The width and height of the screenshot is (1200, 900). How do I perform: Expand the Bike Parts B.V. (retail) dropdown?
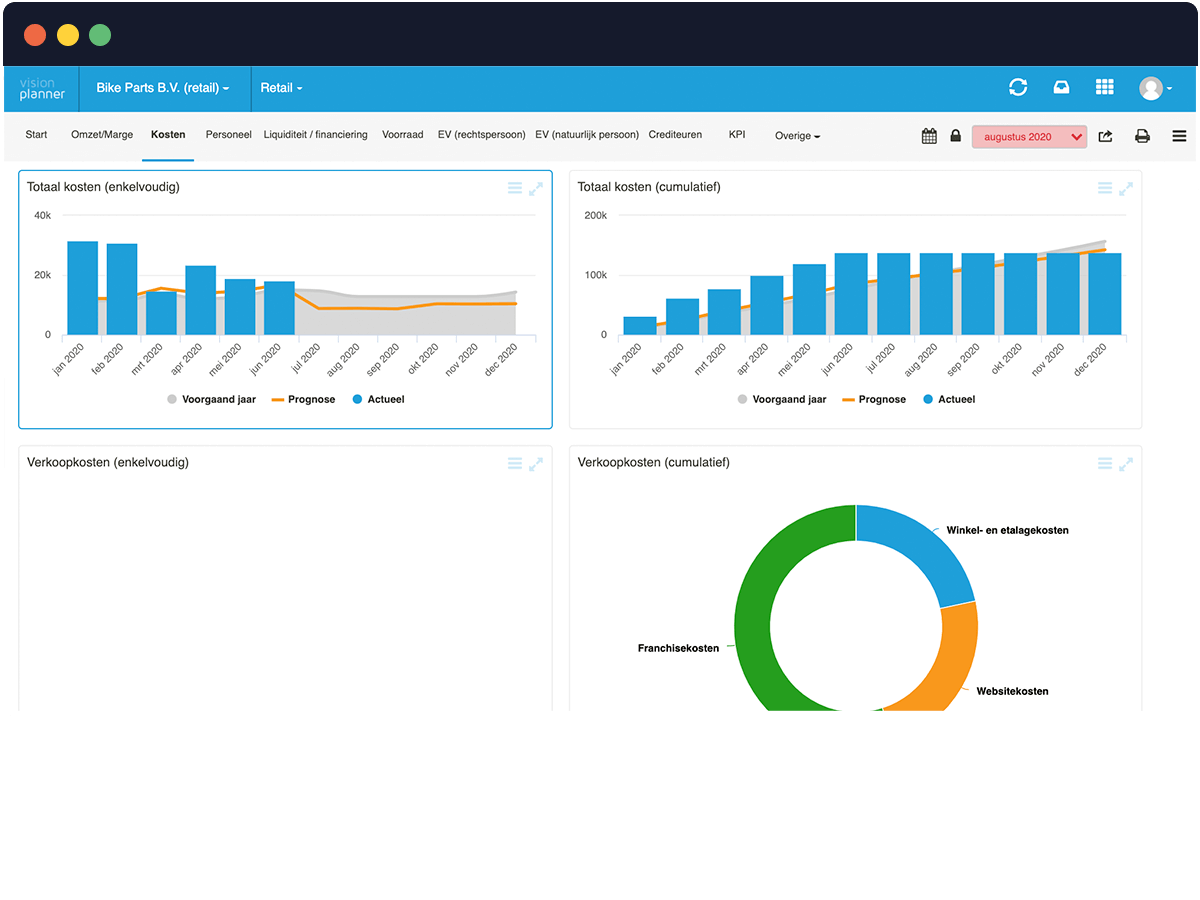pyautogui.click(x=163, y=88)
